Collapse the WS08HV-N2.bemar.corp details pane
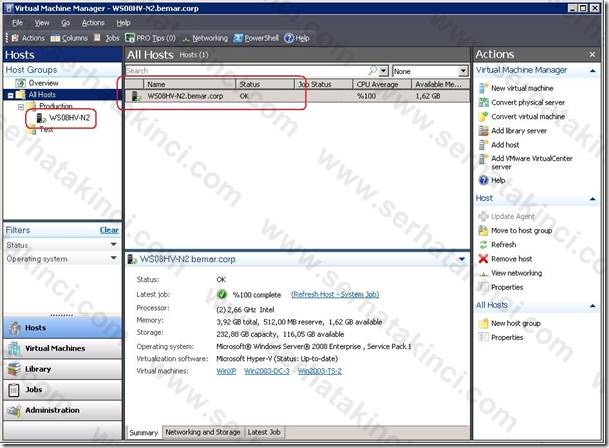The image size is (609, 448). click(x=462, y=259)
